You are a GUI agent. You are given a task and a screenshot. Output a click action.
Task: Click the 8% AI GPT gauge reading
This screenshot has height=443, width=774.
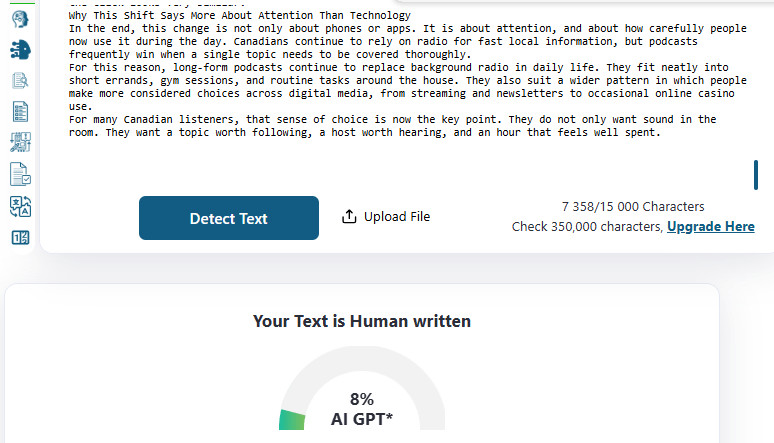361,409
